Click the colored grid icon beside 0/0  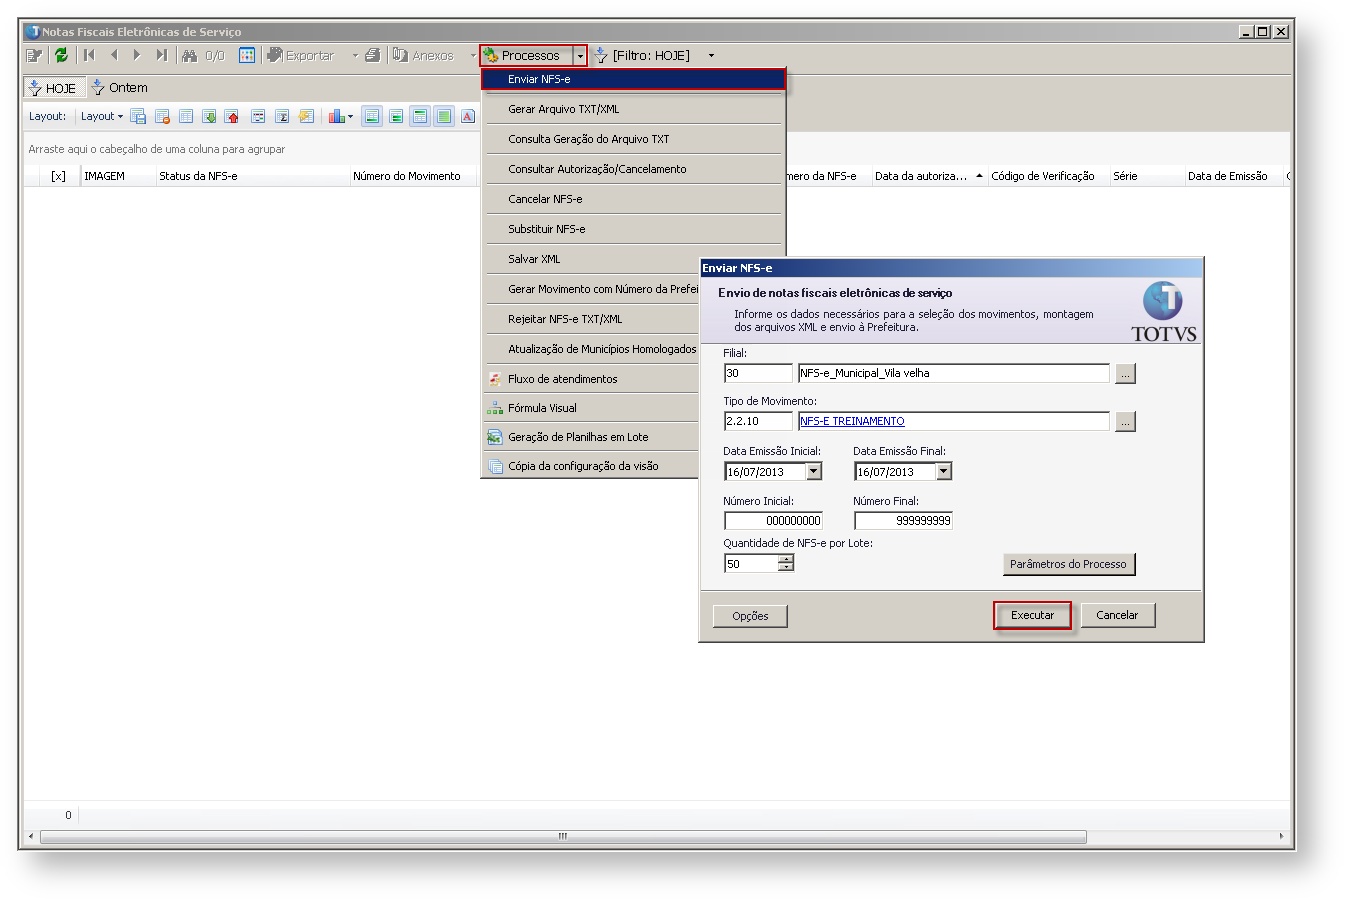coord(247,56)
